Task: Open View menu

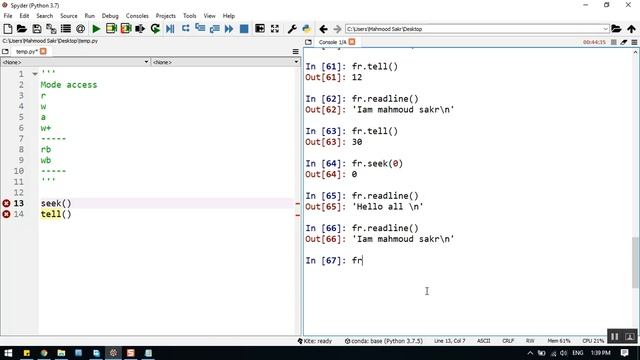Action: coord(209,16)
